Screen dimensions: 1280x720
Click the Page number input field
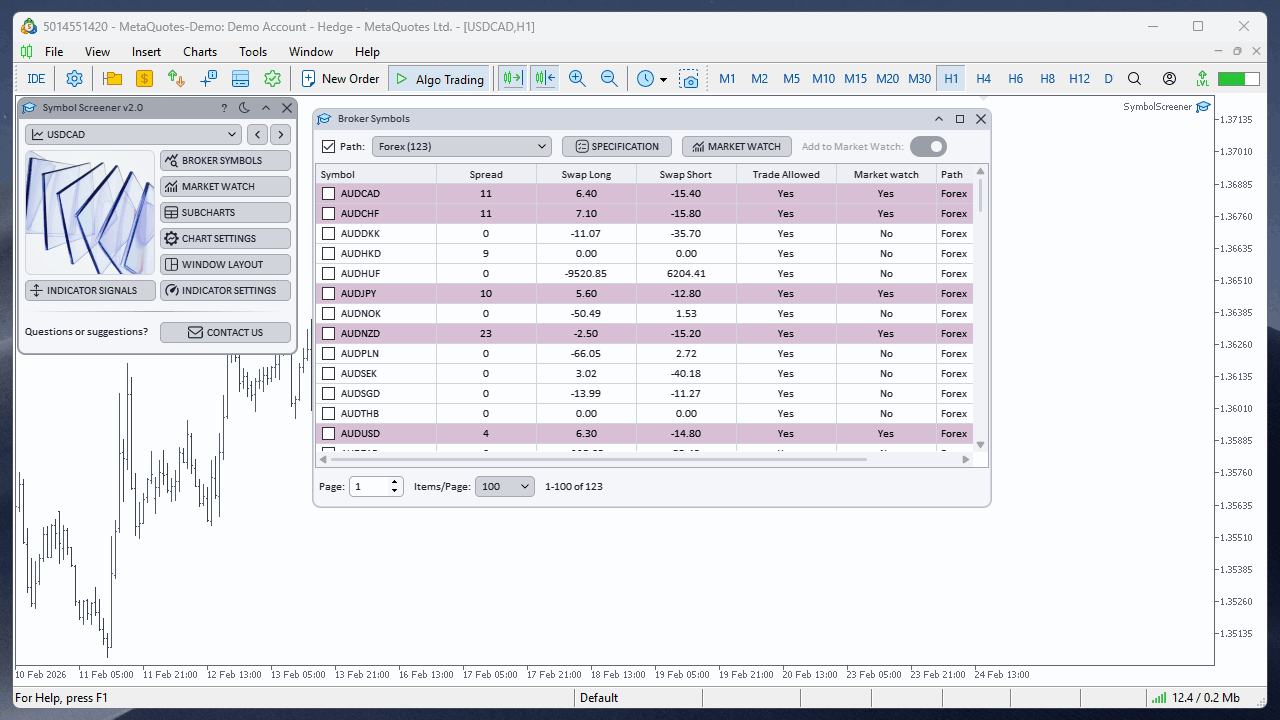pos(371,486)
